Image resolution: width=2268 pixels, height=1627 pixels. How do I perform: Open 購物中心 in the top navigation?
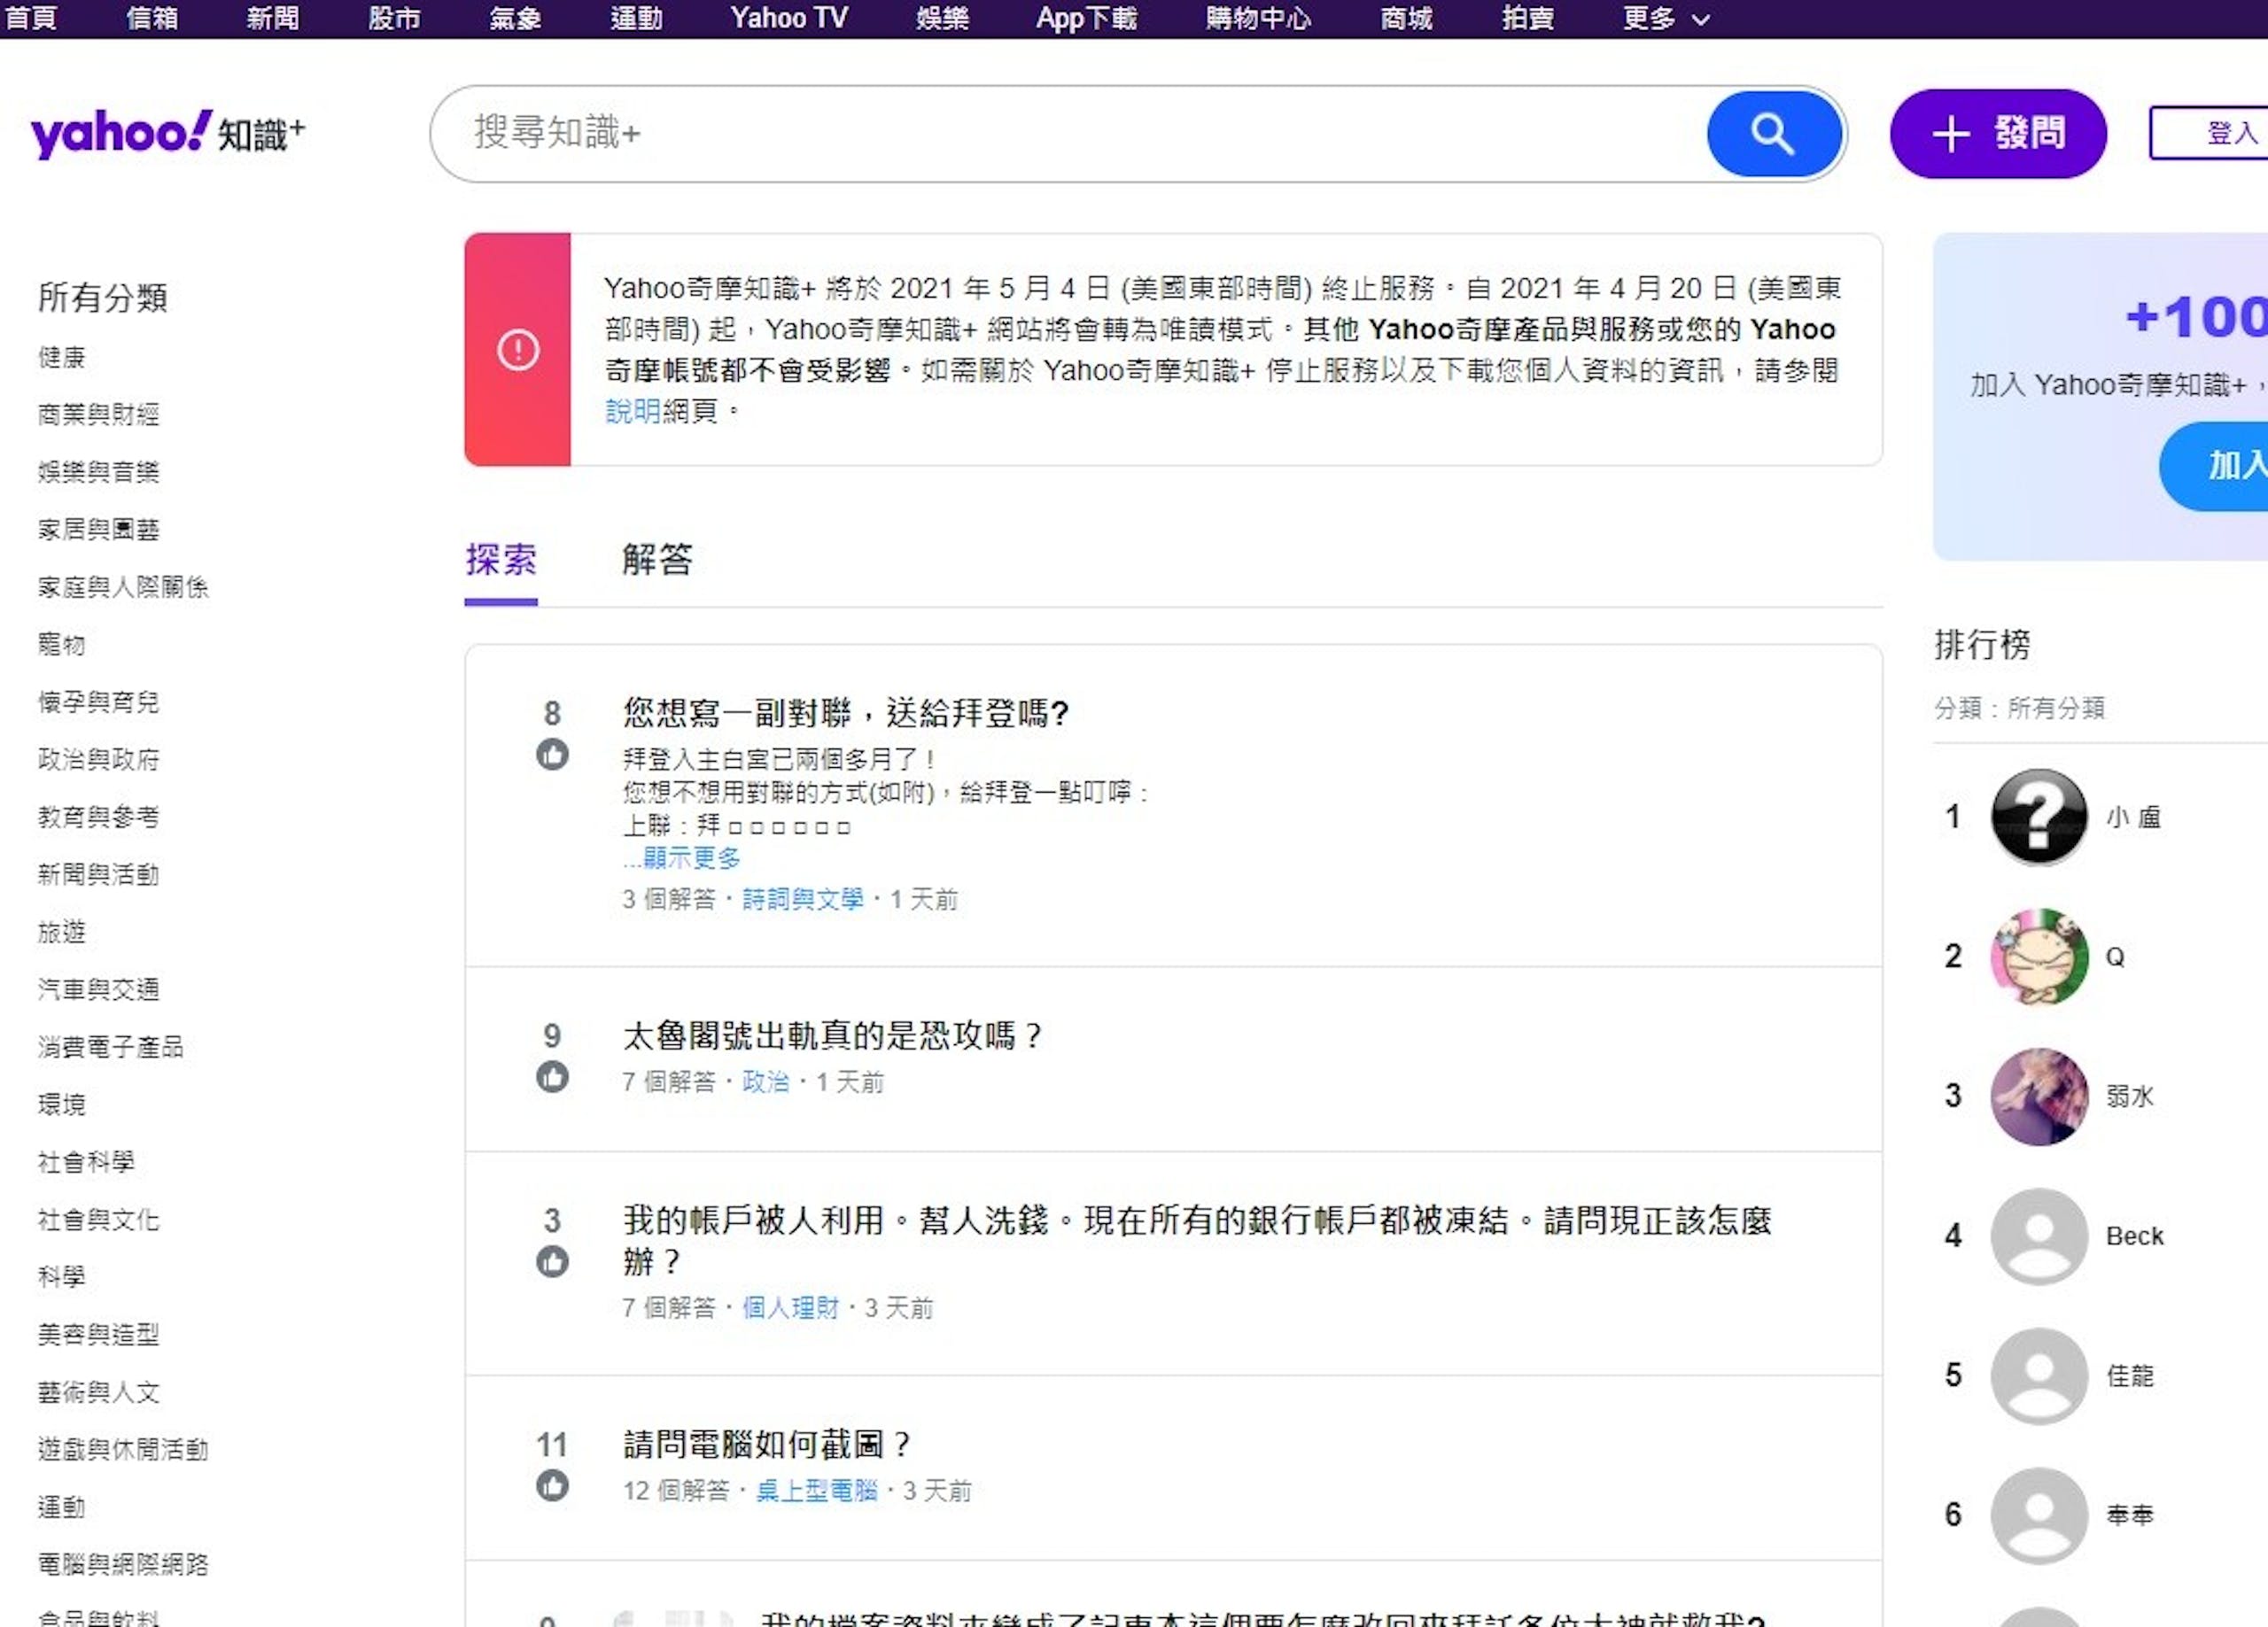[1258, 18]
